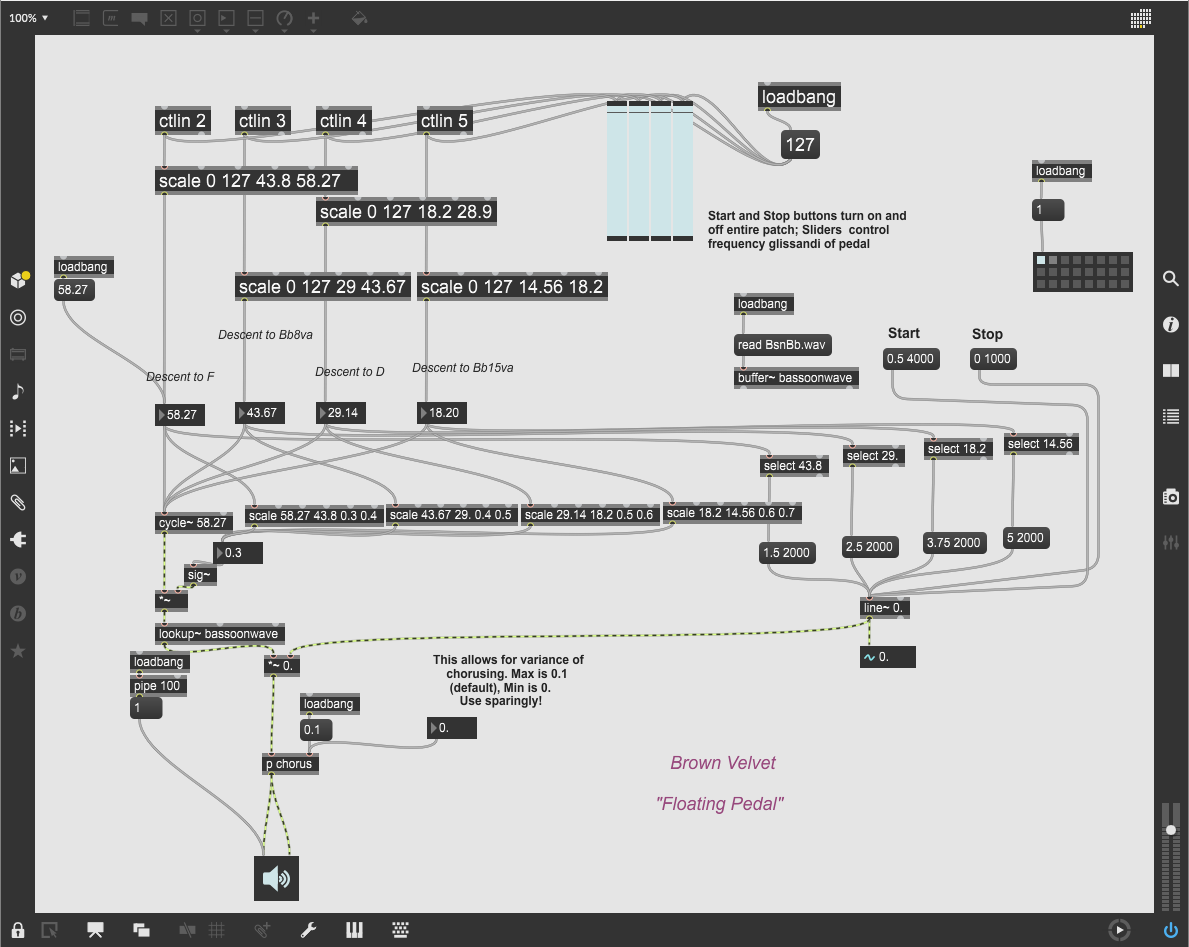Open the Audio notes browser in left sidebar
The image size is (1189, 947).
[18, 391]
